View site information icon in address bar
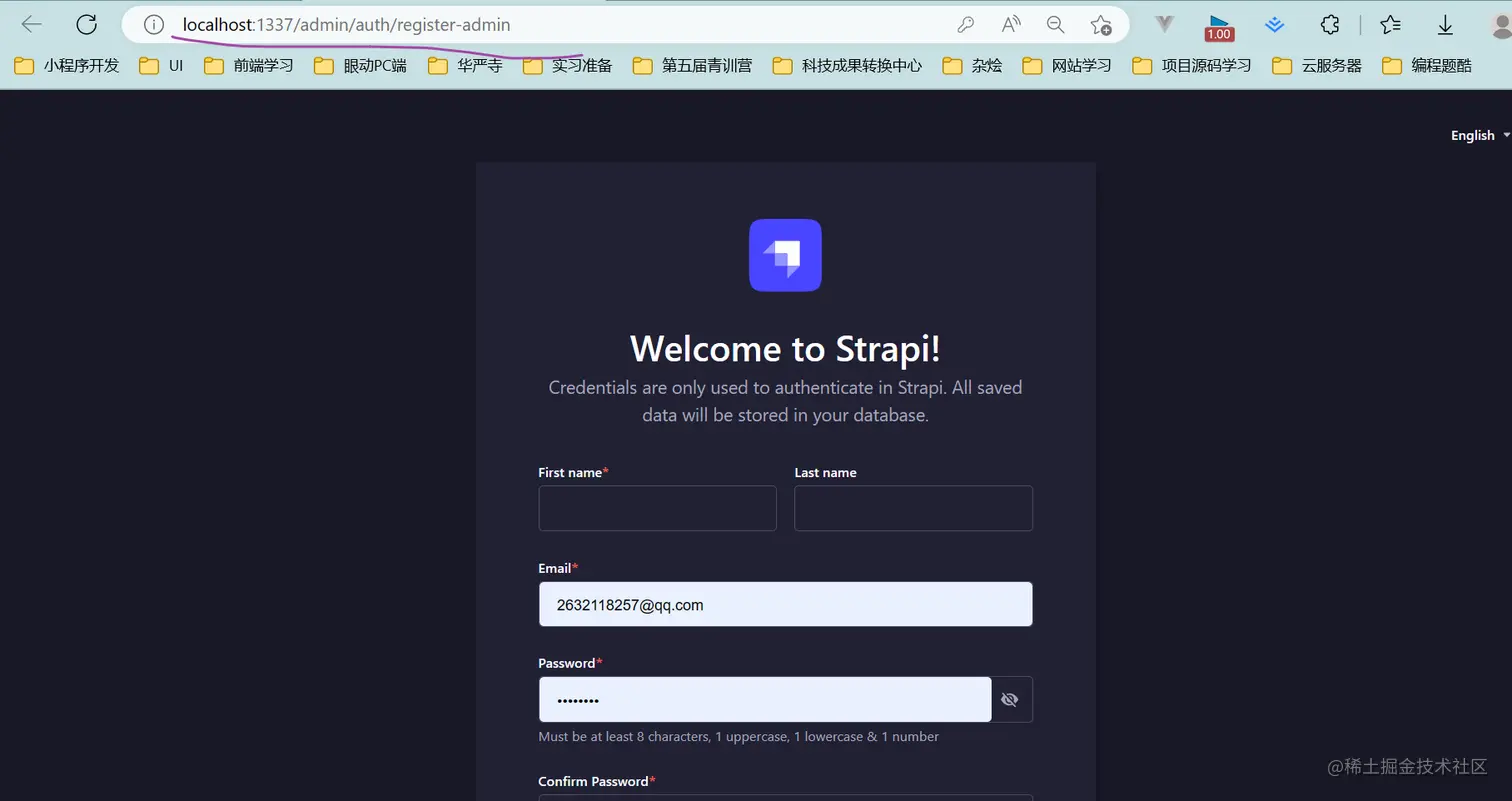The width and height of the screenshot is (1512, 801). [153, 25]
